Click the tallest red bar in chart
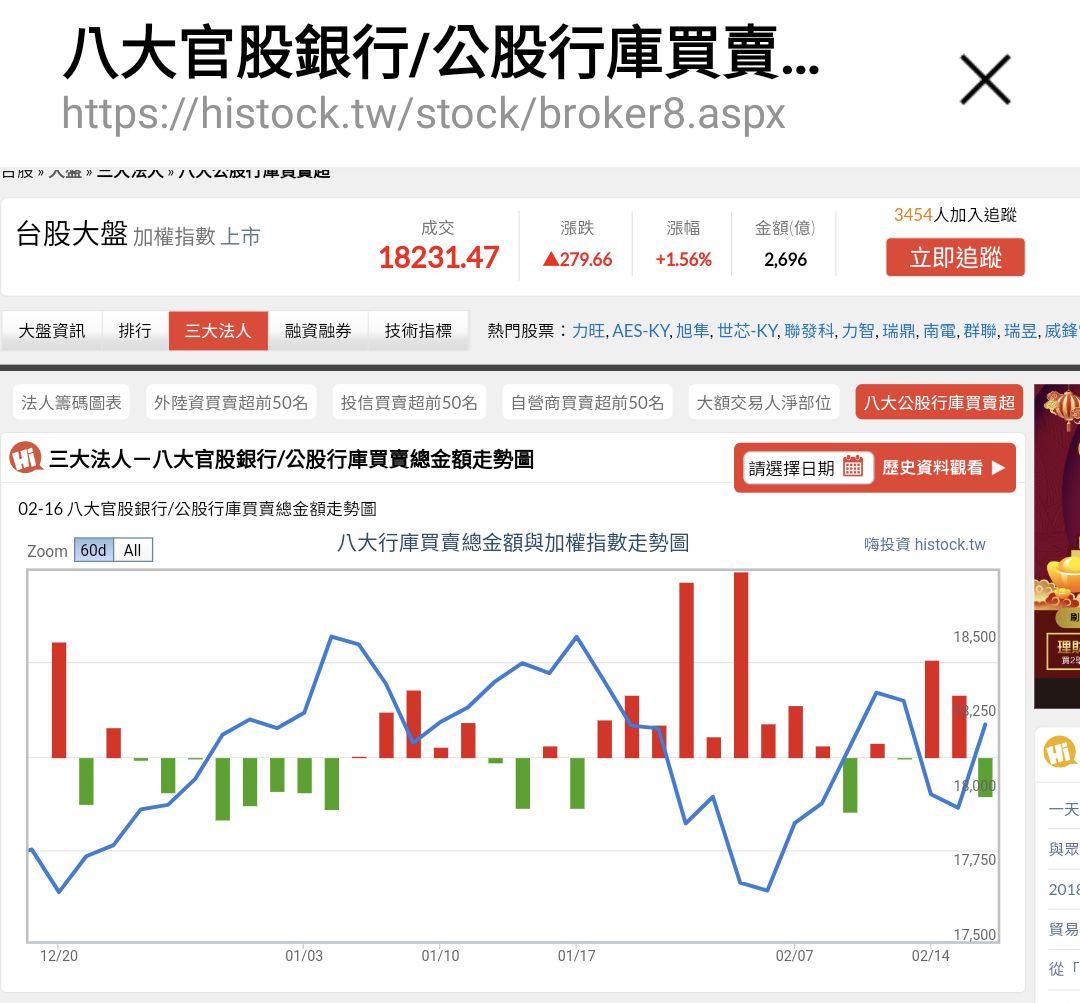 [x=741, y=664]
